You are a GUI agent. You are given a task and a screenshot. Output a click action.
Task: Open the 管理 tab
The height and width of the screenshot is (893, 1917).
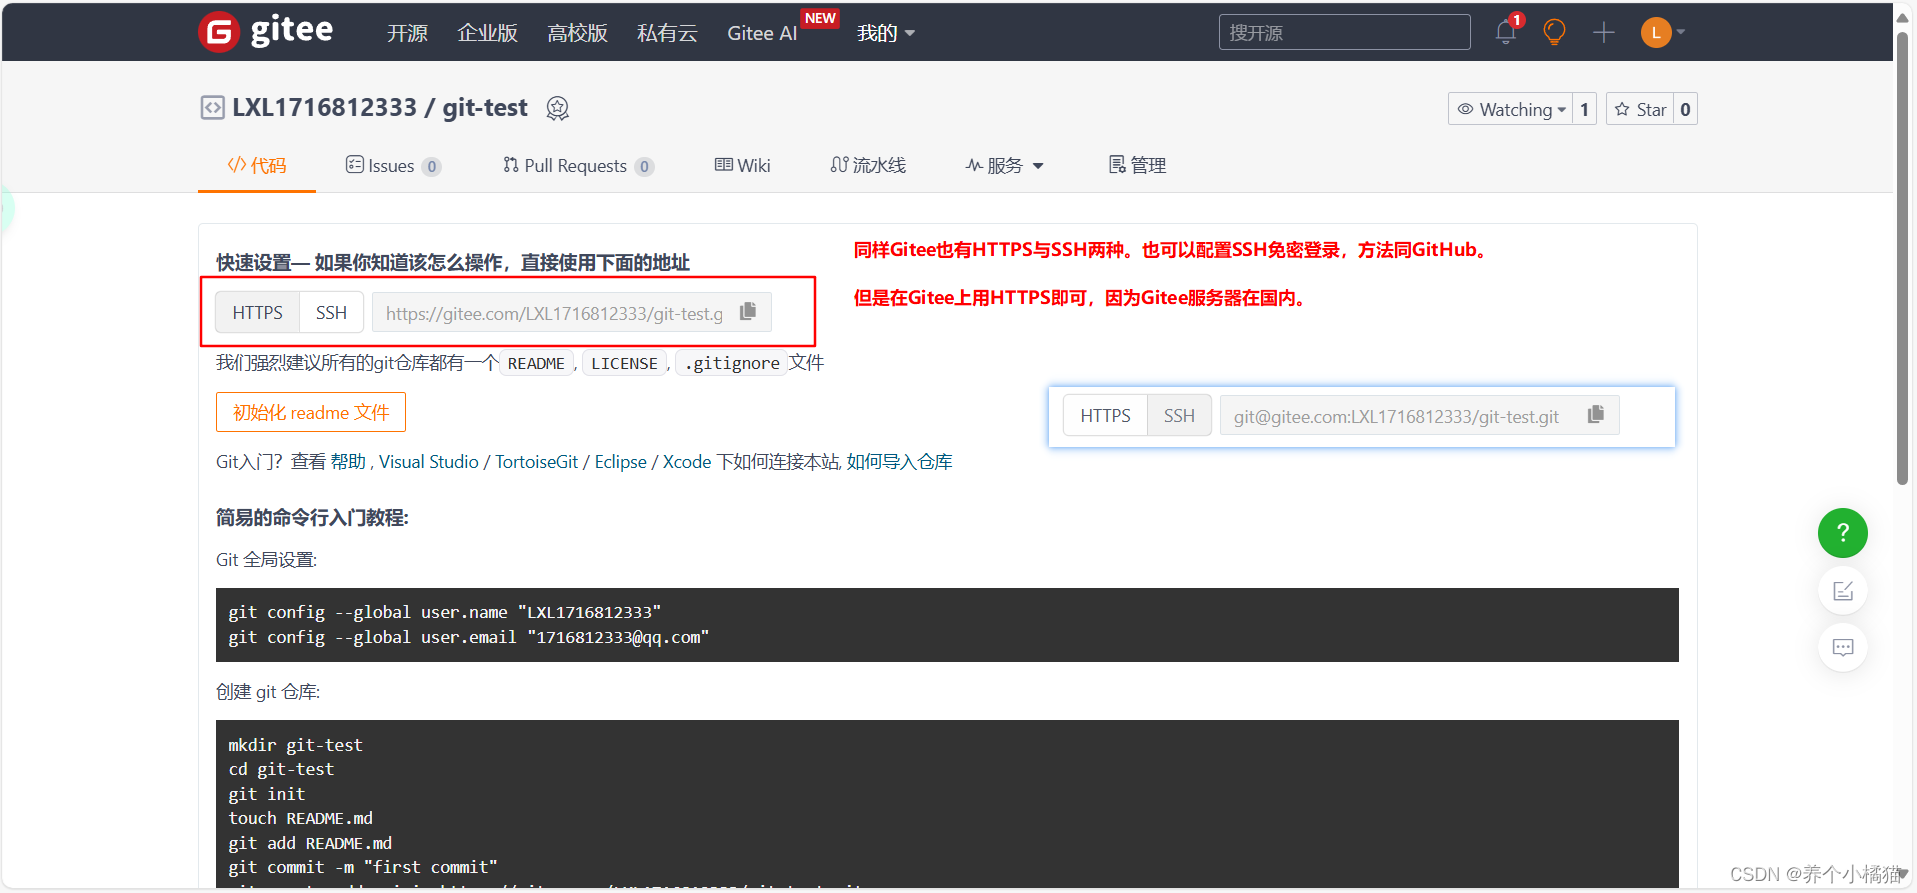(x=1137, y=165)
